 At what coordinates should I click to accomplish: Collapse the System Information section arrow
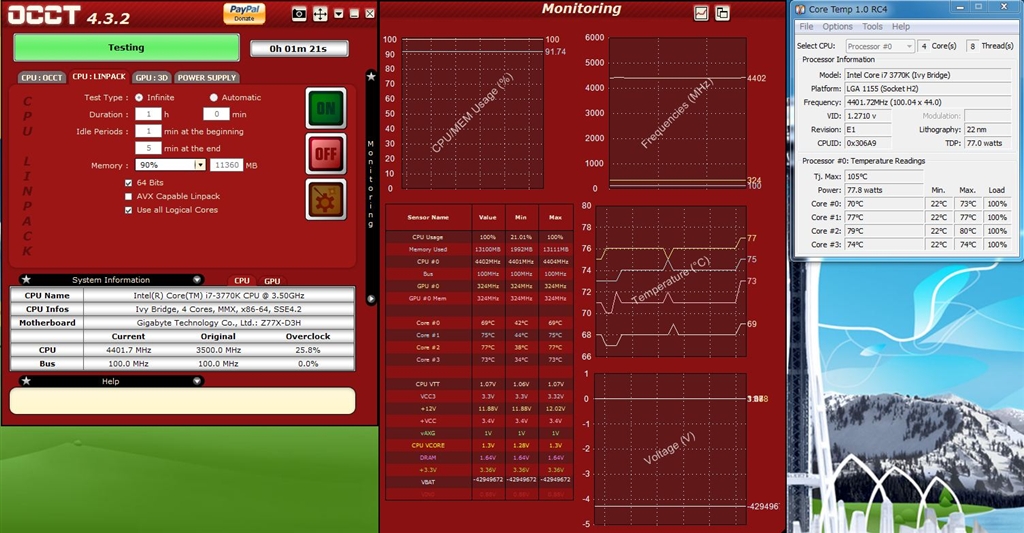pyautogui.click(x=197, y=280)
